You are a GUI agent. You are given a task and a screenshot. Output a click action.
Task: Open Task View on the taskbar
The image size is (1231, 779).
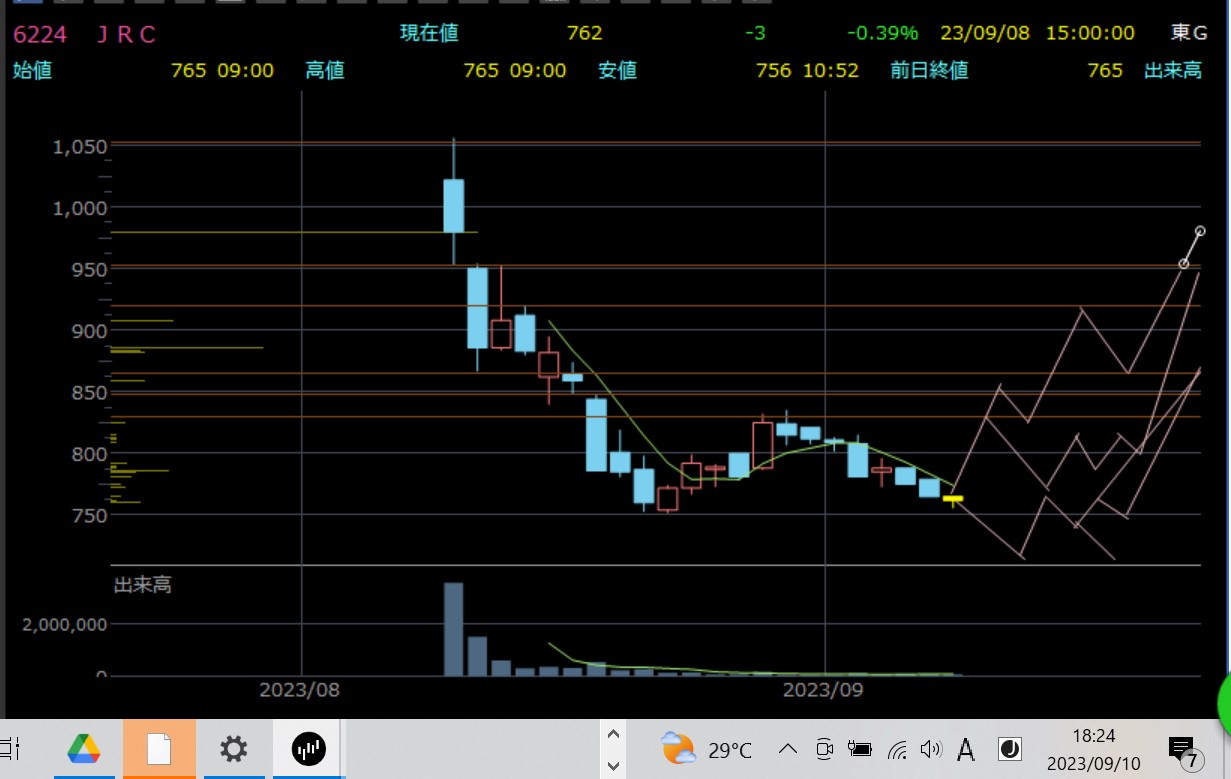click(x=11, y=747)
